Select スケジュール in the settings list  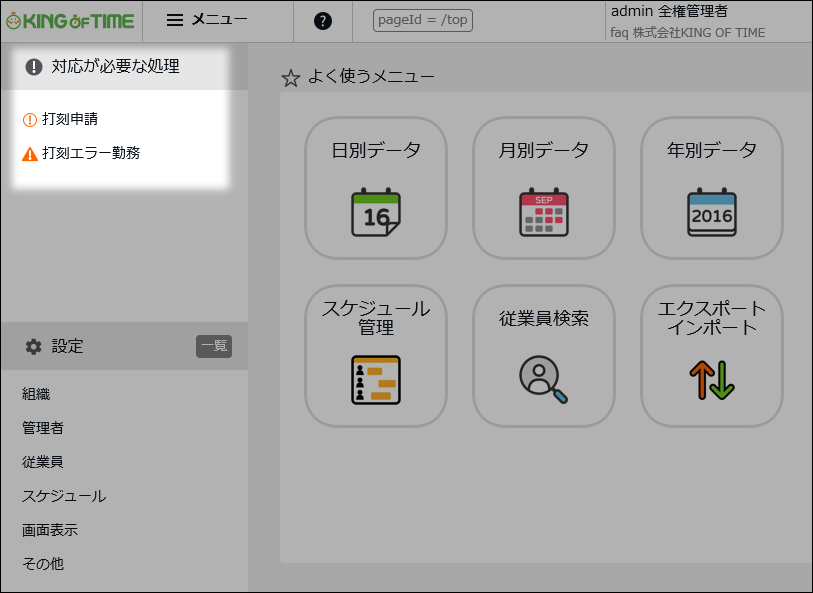coord(64,496)
